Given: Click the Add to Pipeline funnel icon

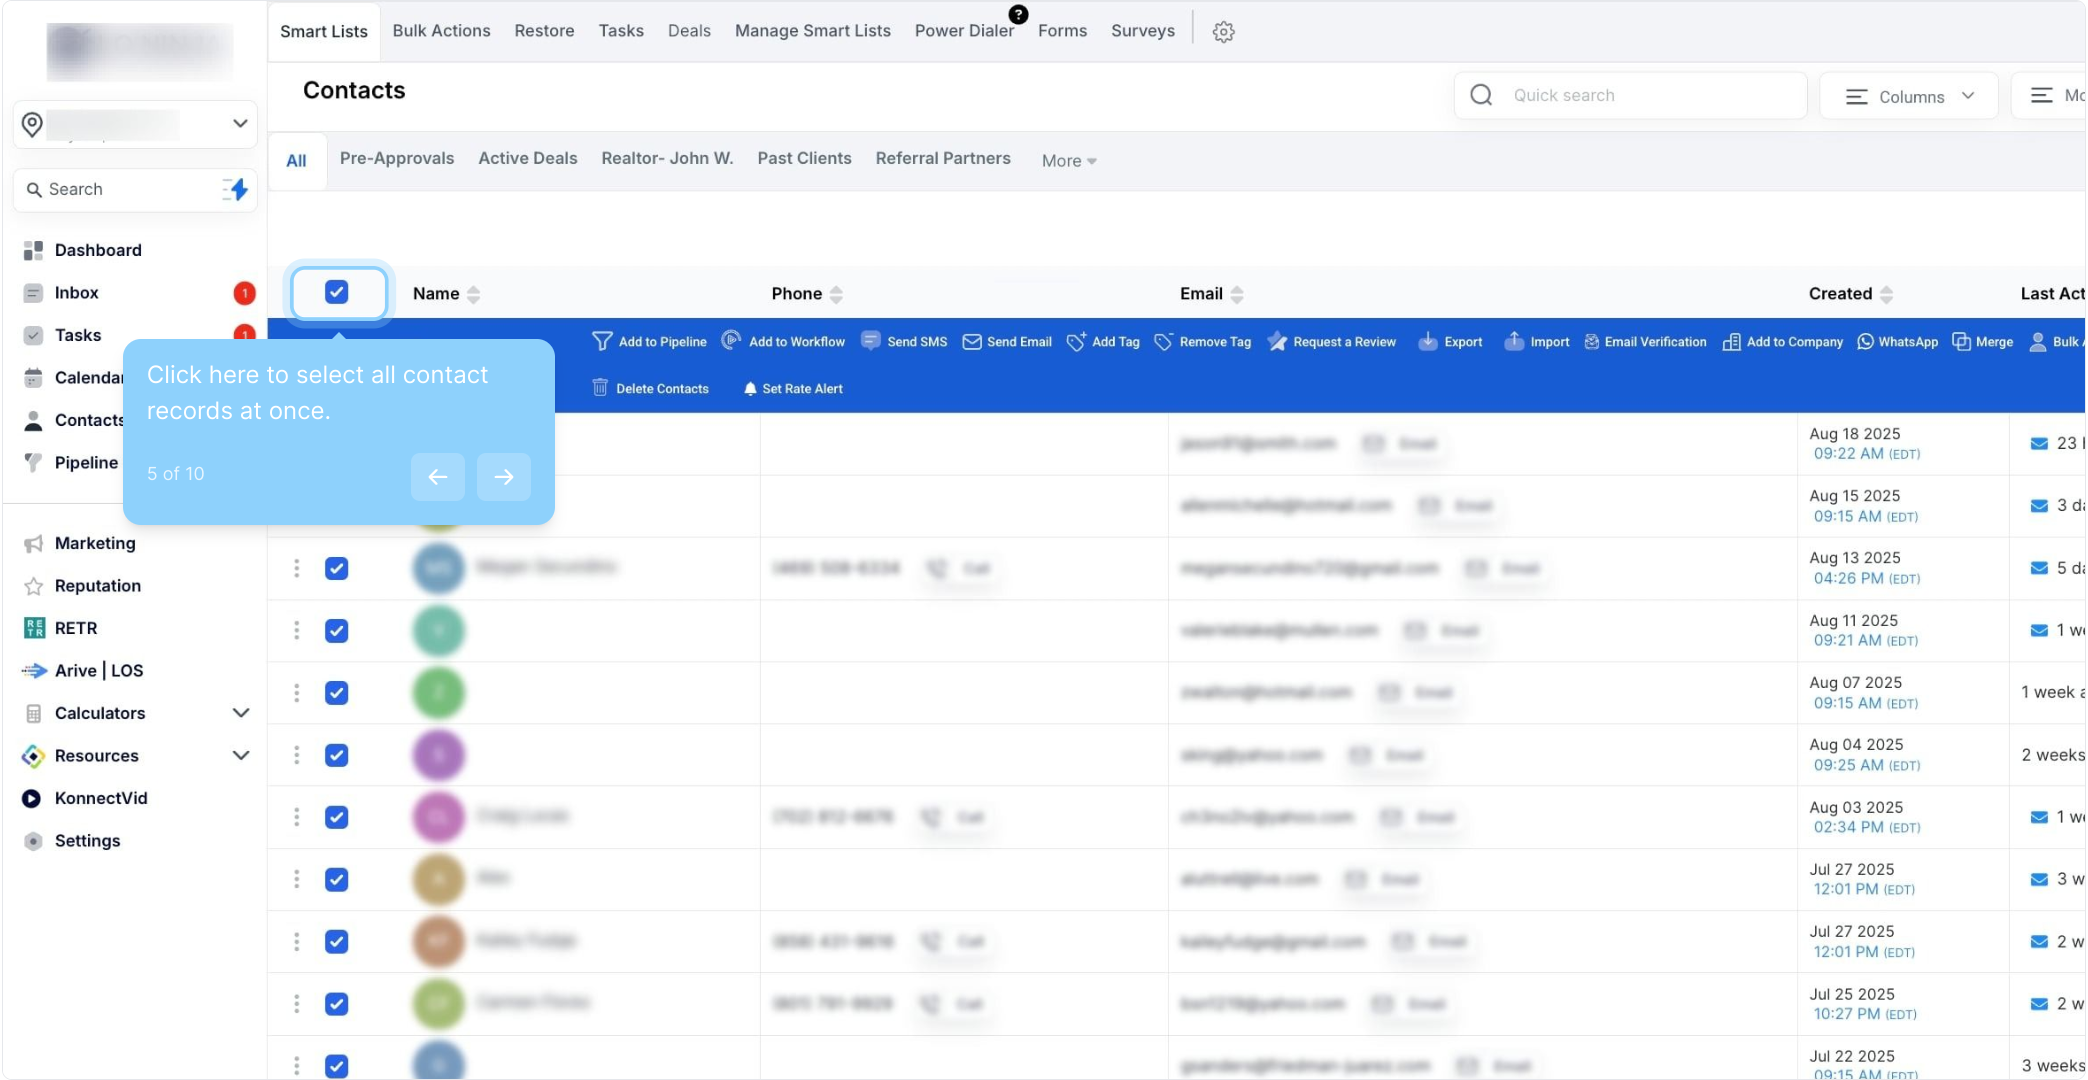Looking at the screenshot, I should coord(602,342).
